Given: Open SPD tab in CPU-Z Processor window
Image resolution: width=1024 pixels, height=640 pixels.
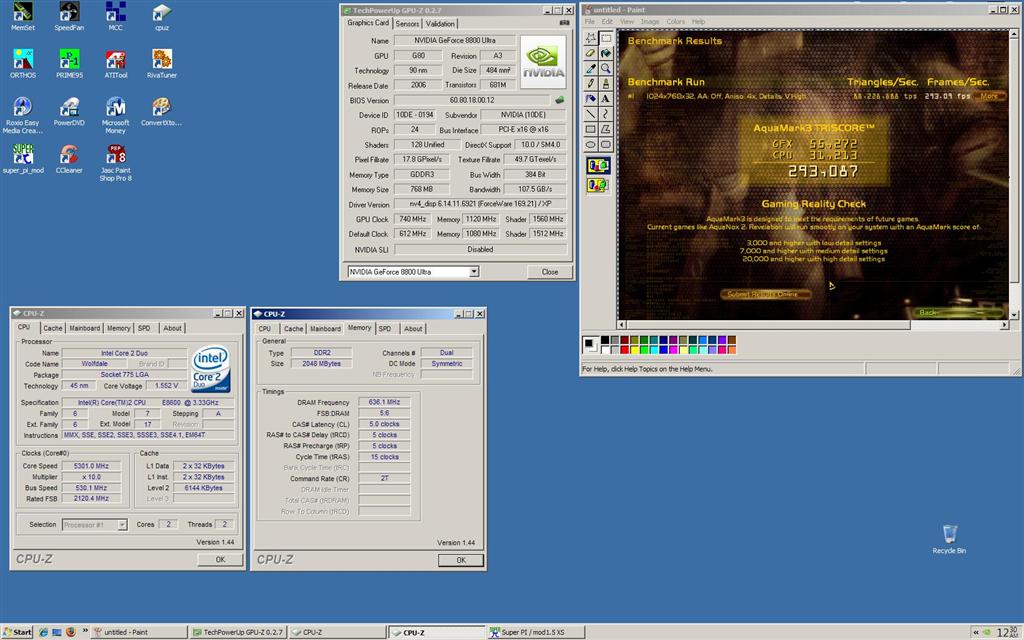Looking at the screenshot, I should coord(144,328).
